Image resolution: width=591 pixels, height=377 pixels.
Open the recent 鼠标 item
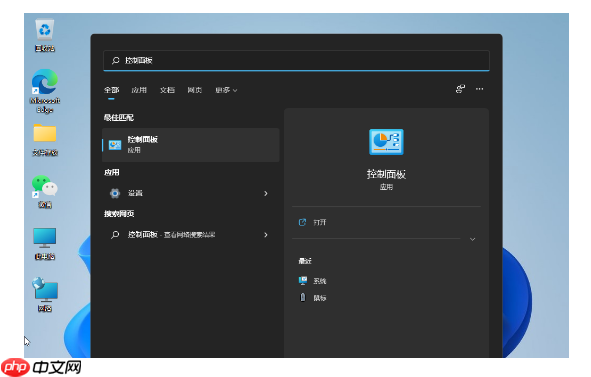point(312,298)
